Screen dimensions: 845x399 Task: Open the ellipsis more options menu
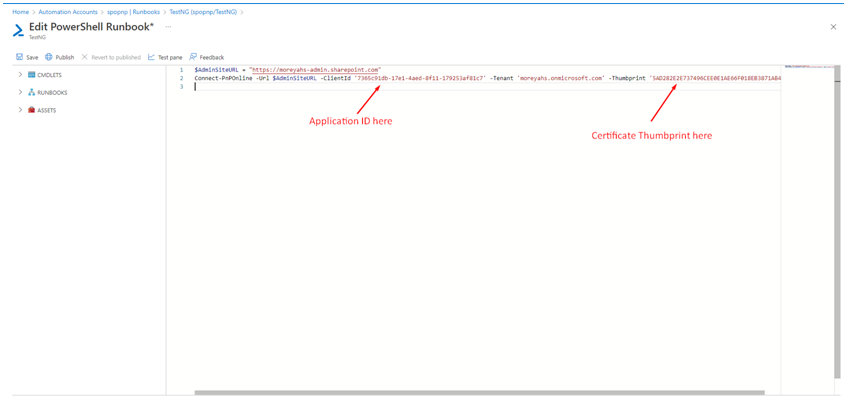pyautogui.click(x=168, y=26)
